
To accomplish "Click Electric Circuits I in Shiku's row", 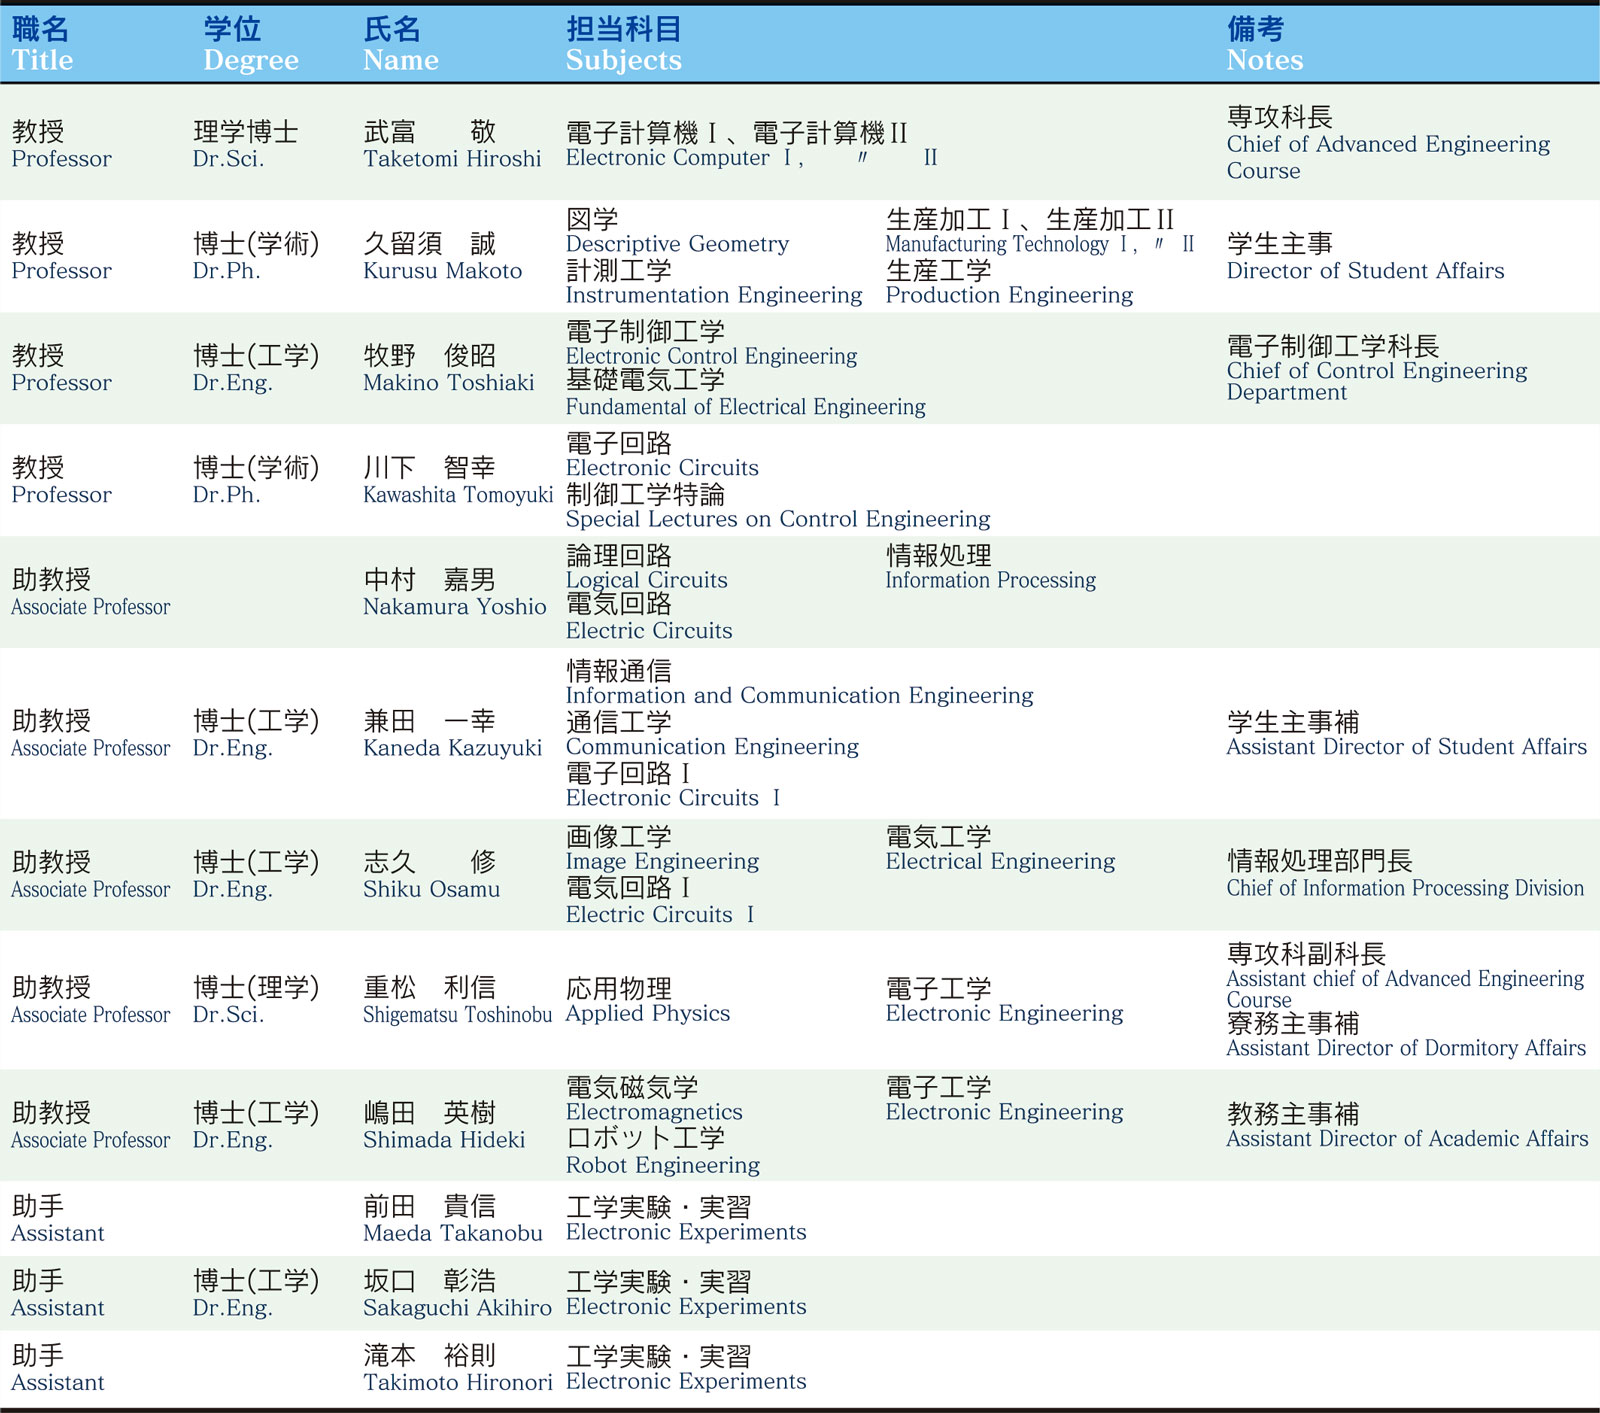I will pyautogui.click(x=660, y=915).
